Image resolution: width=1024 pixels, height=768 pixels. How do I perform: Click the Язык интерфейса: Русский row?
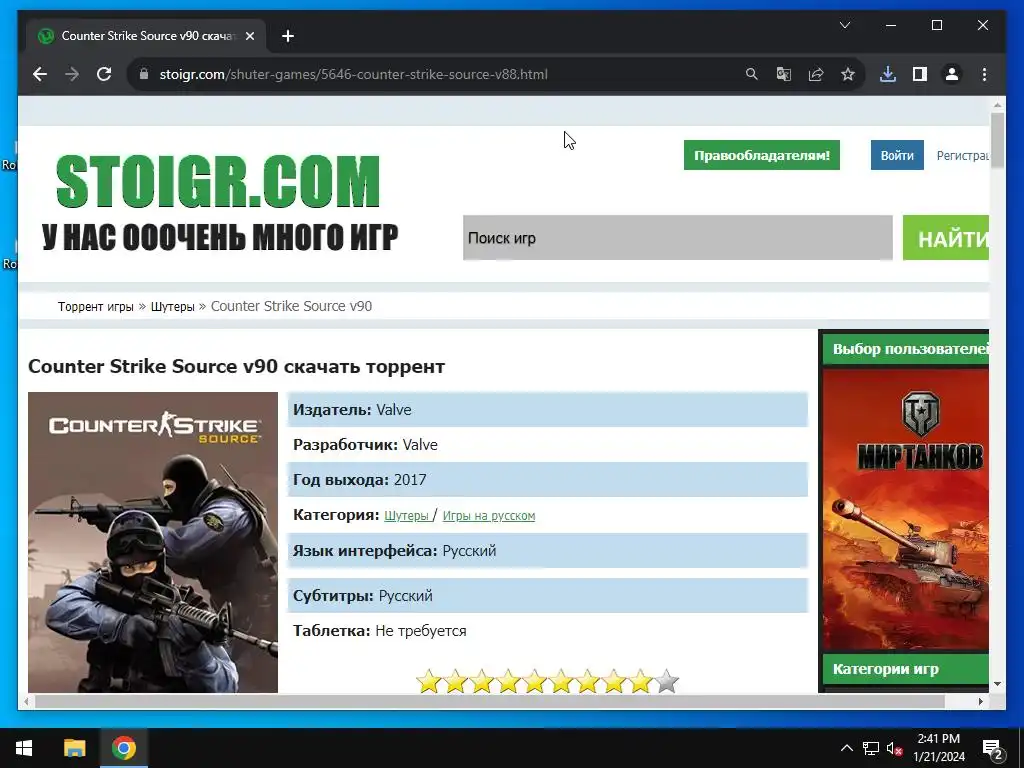pyautogui.click(x=548, y=551)
